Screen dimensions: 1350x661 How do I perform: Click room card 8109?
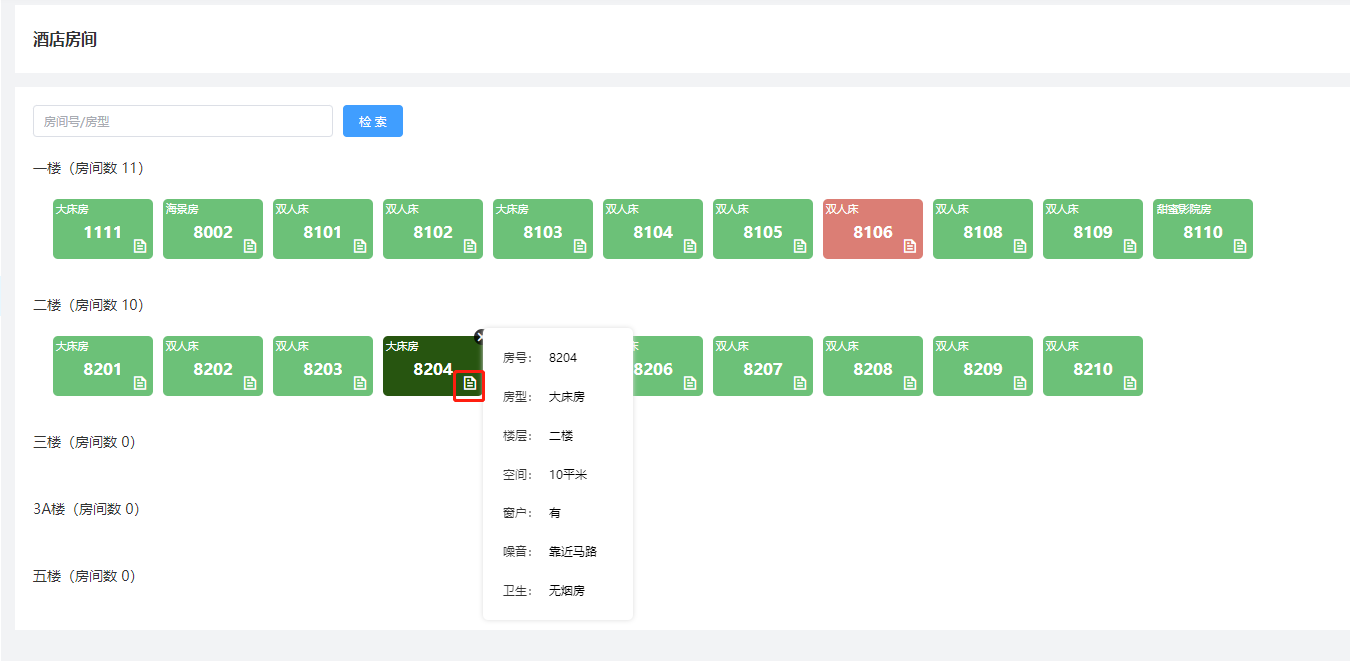pos(1092,229)
